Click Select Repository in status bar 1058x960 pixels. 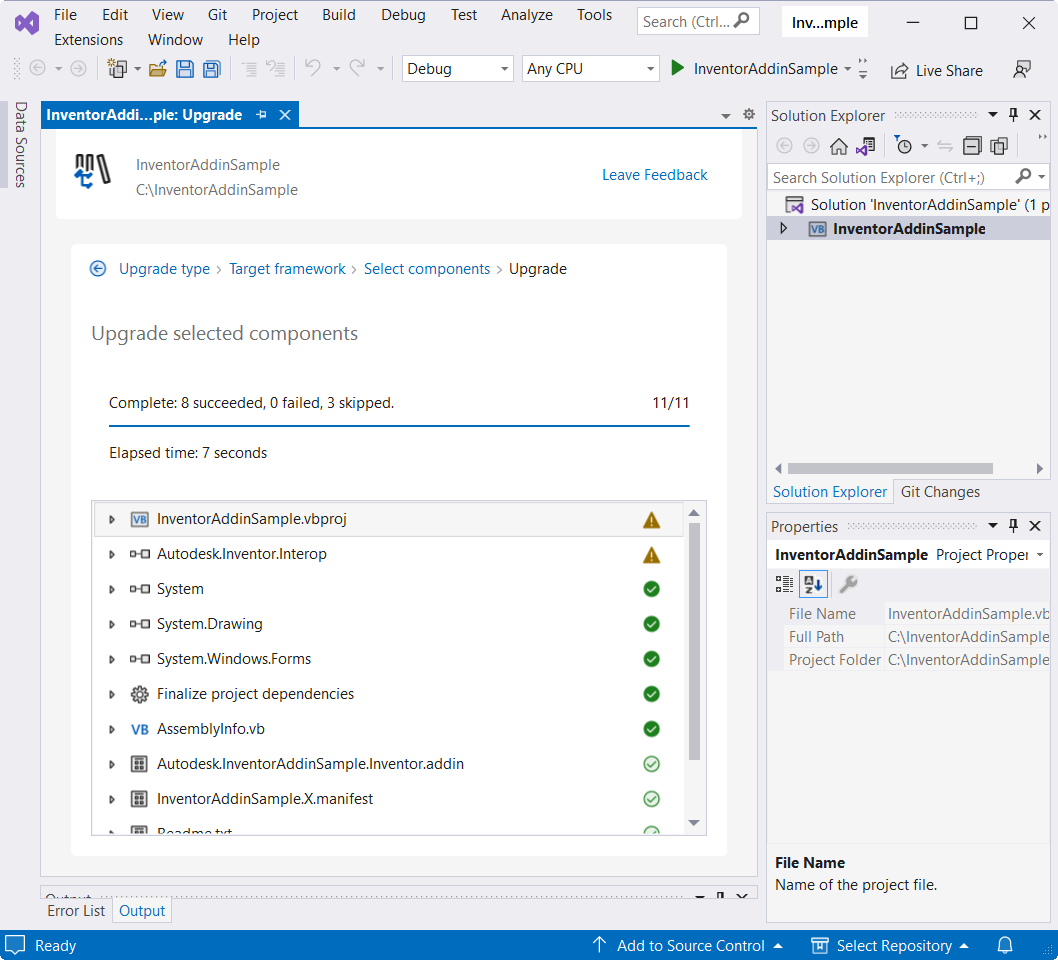click(x=889, y=945)
